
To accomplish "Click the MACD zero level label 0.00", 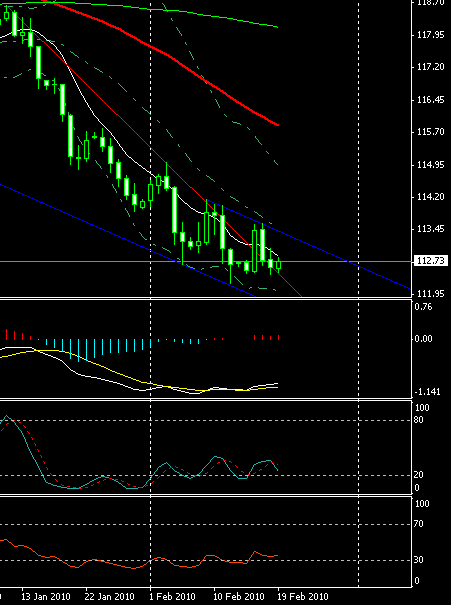I will coord(423,339).
